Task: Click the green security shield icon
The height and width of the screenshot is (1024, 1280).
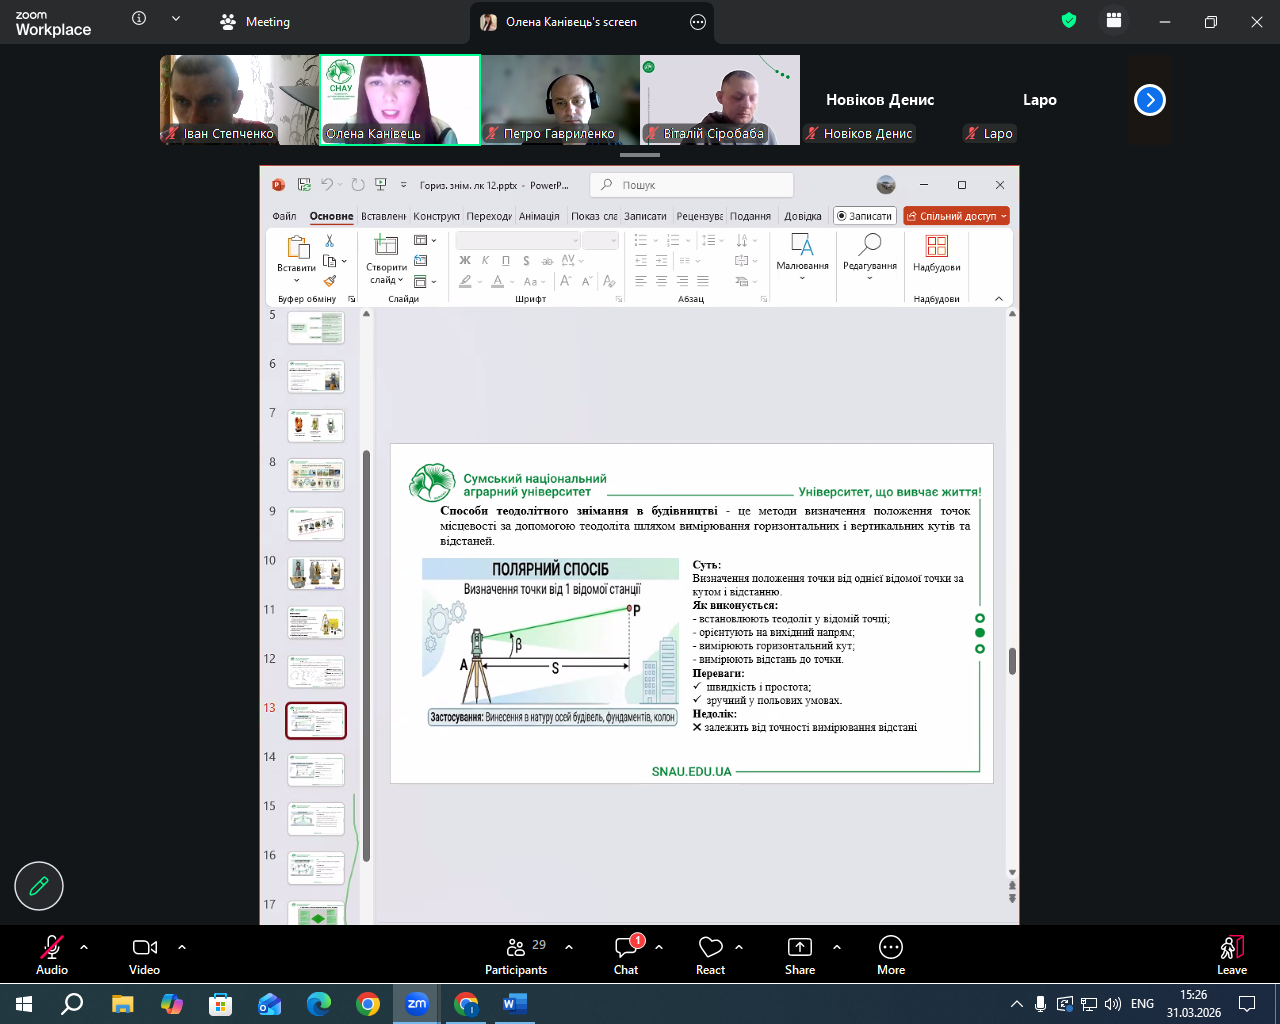Action: click(x=1069, y=21)
